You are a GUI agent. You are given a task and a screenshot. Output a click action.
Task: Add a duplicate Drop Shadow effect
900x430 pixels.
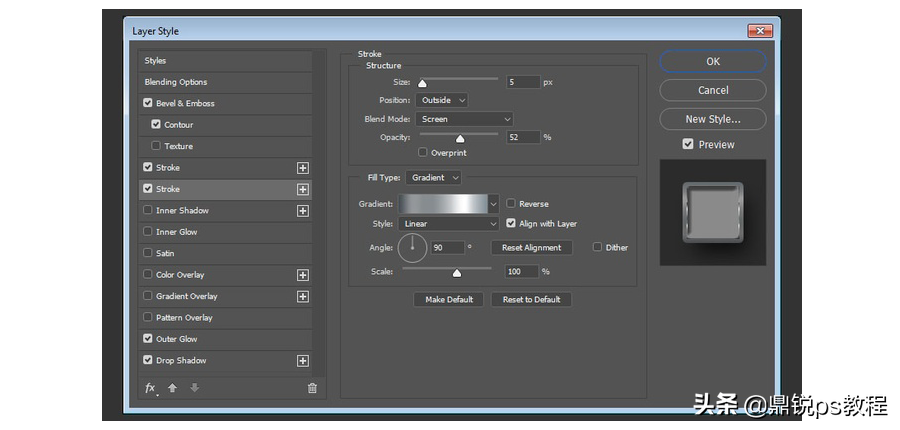pyautogui.click(x=302, y=361)
